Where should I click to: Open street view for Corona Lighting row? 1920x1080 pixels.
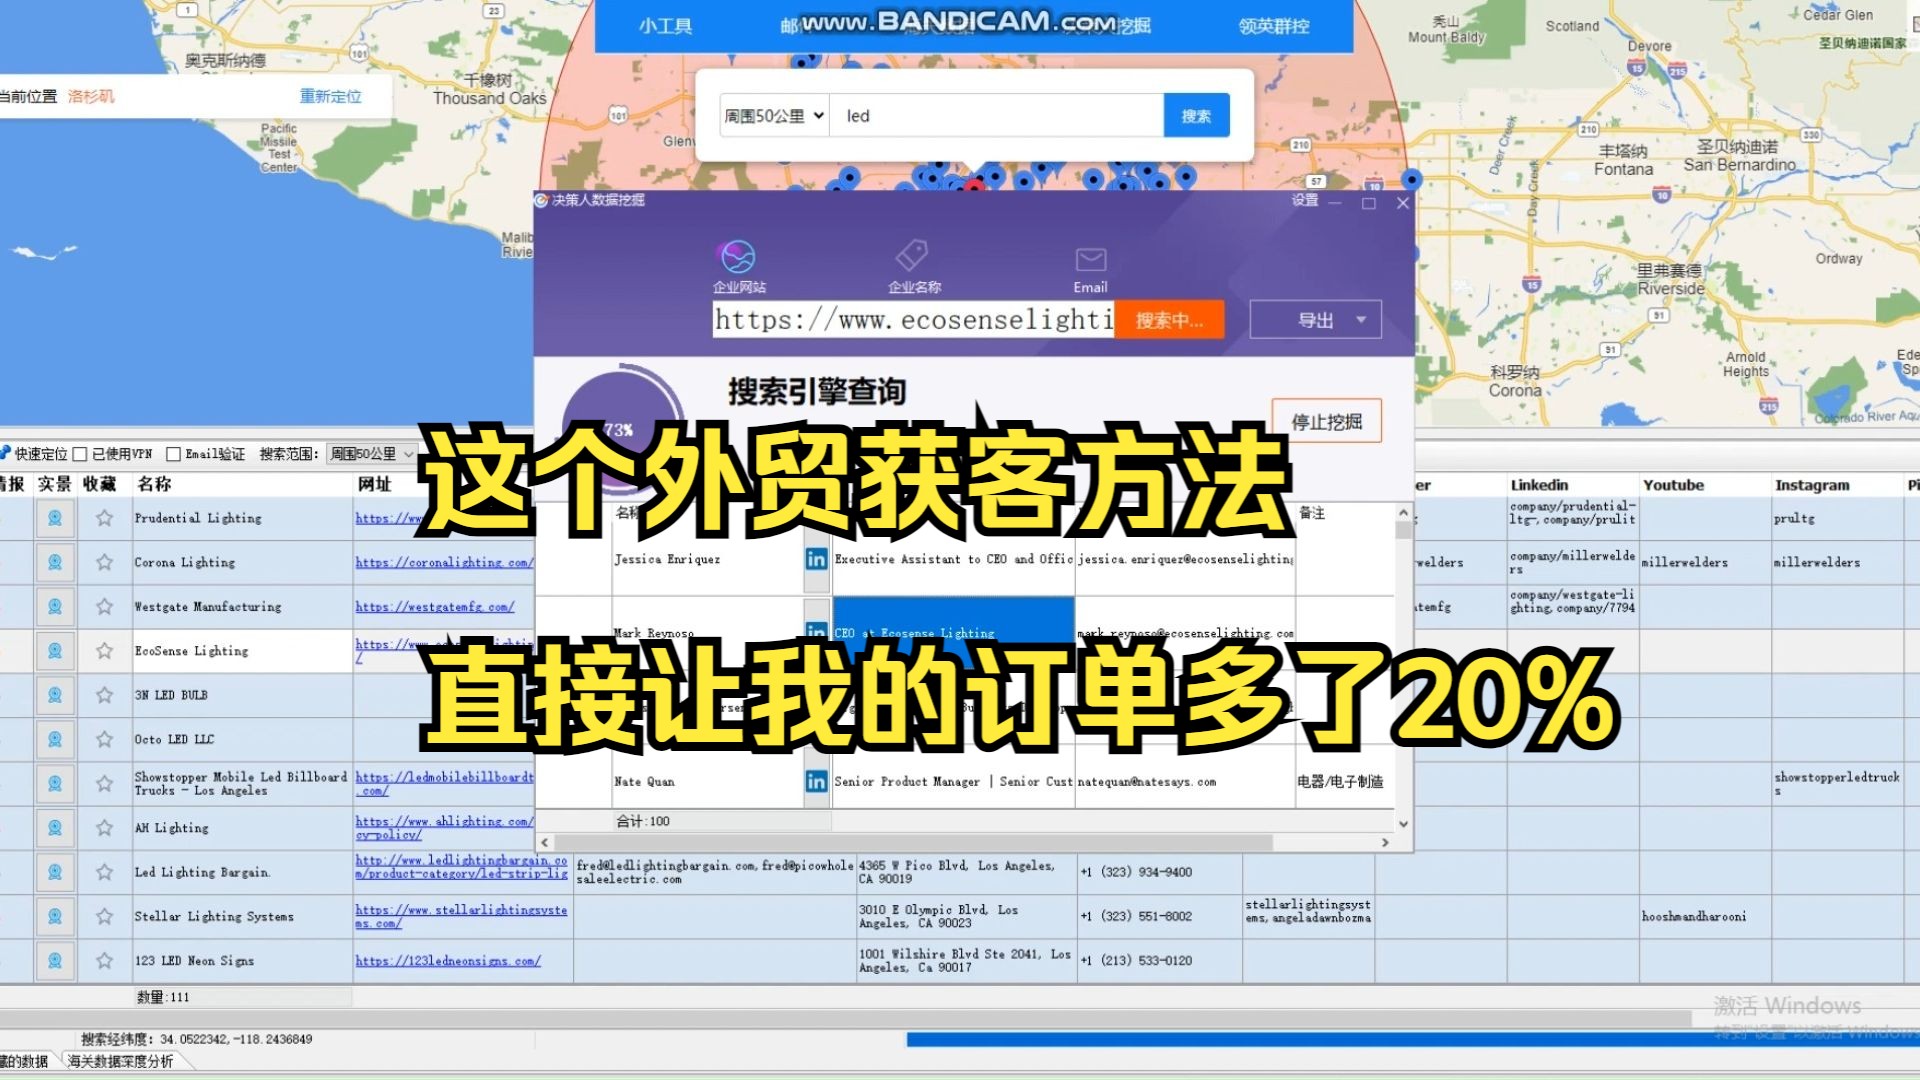point(55,562)
